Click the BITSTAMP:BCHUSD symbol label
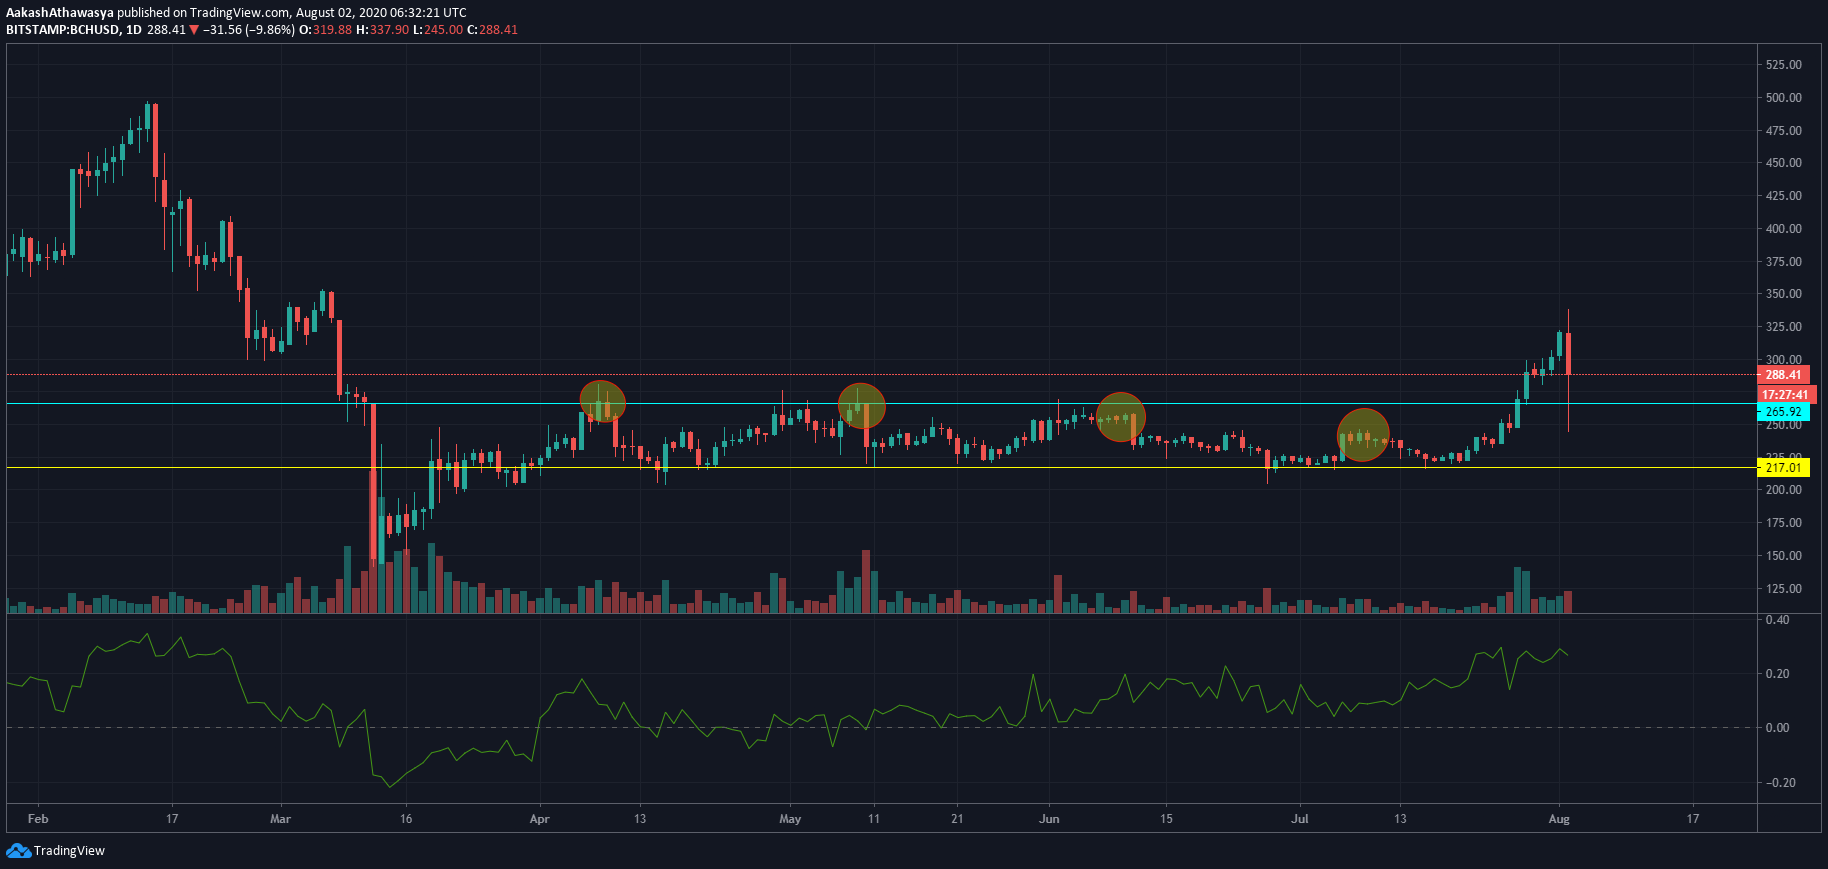 [x=62, y=30]
